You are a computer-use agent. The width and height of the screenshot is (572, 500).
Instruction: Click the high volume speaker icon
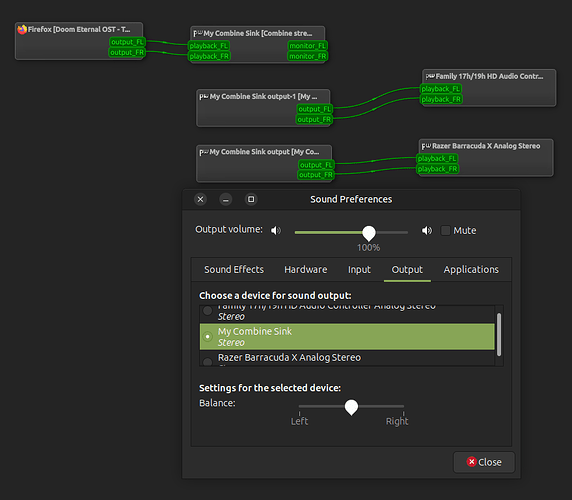(427, 230)
